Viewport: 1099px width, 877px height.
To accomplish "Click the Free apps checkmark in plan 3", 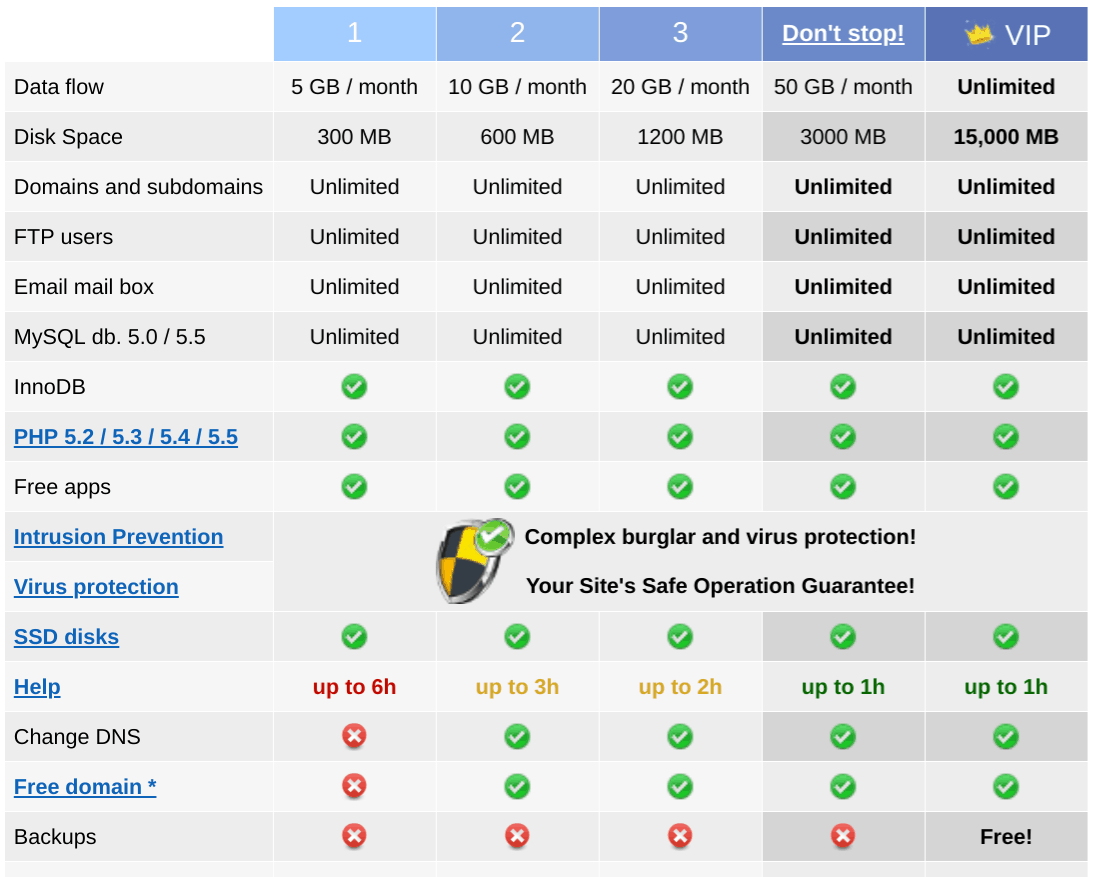I will pyautogui.click(x=680, y=487).
